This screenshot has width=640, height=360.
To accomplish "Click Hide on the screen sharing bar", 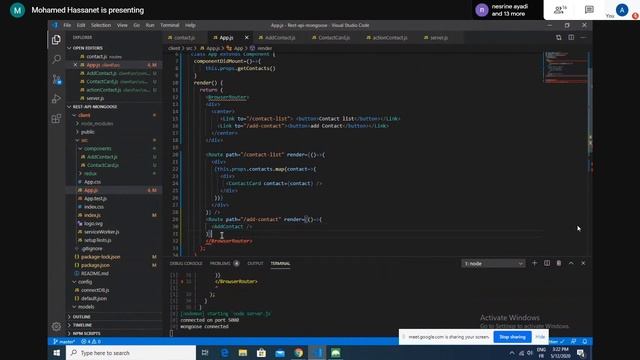I will 540,337.
